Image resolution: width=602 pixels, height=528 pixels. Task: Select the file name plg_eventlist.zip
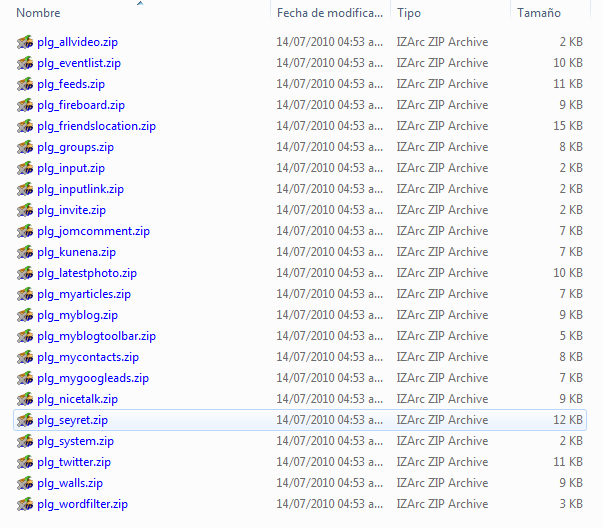[x=79, y=63]
